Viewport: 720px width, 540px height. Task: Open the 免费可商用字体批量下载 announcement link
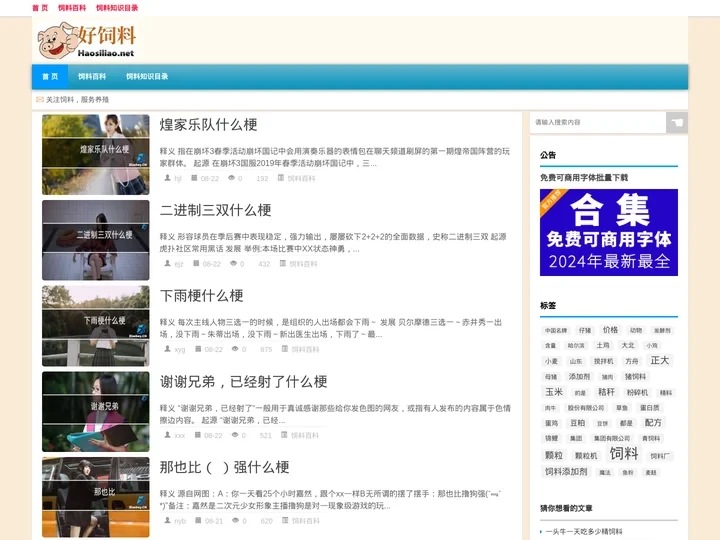click(x=584, y=177)
